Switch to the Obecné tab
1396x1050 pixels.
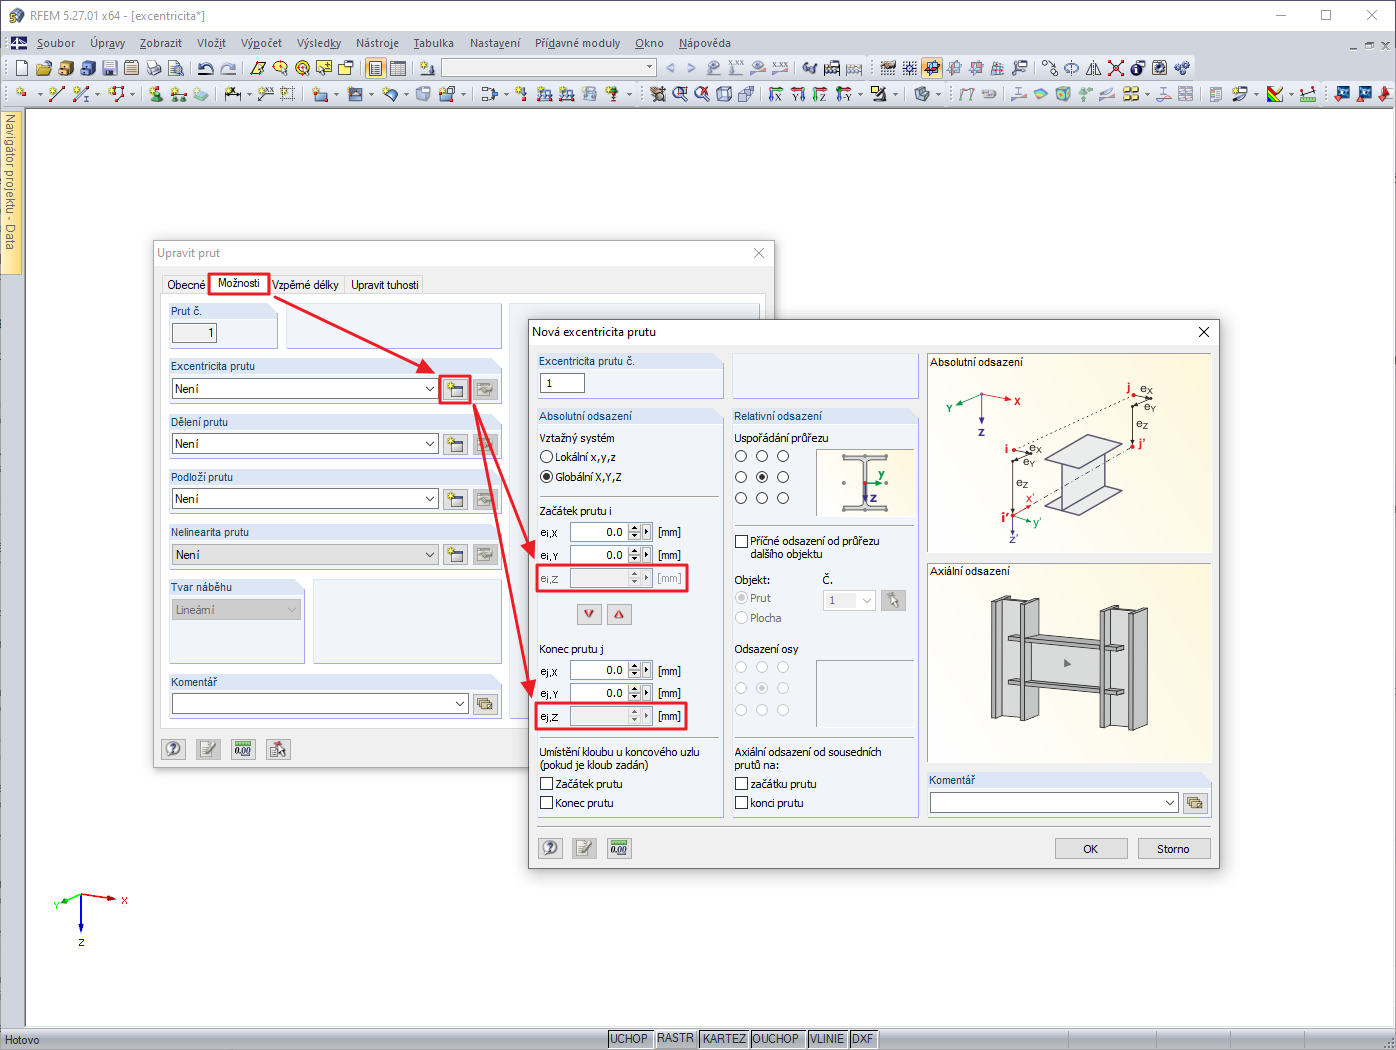[x=186, y=285]
